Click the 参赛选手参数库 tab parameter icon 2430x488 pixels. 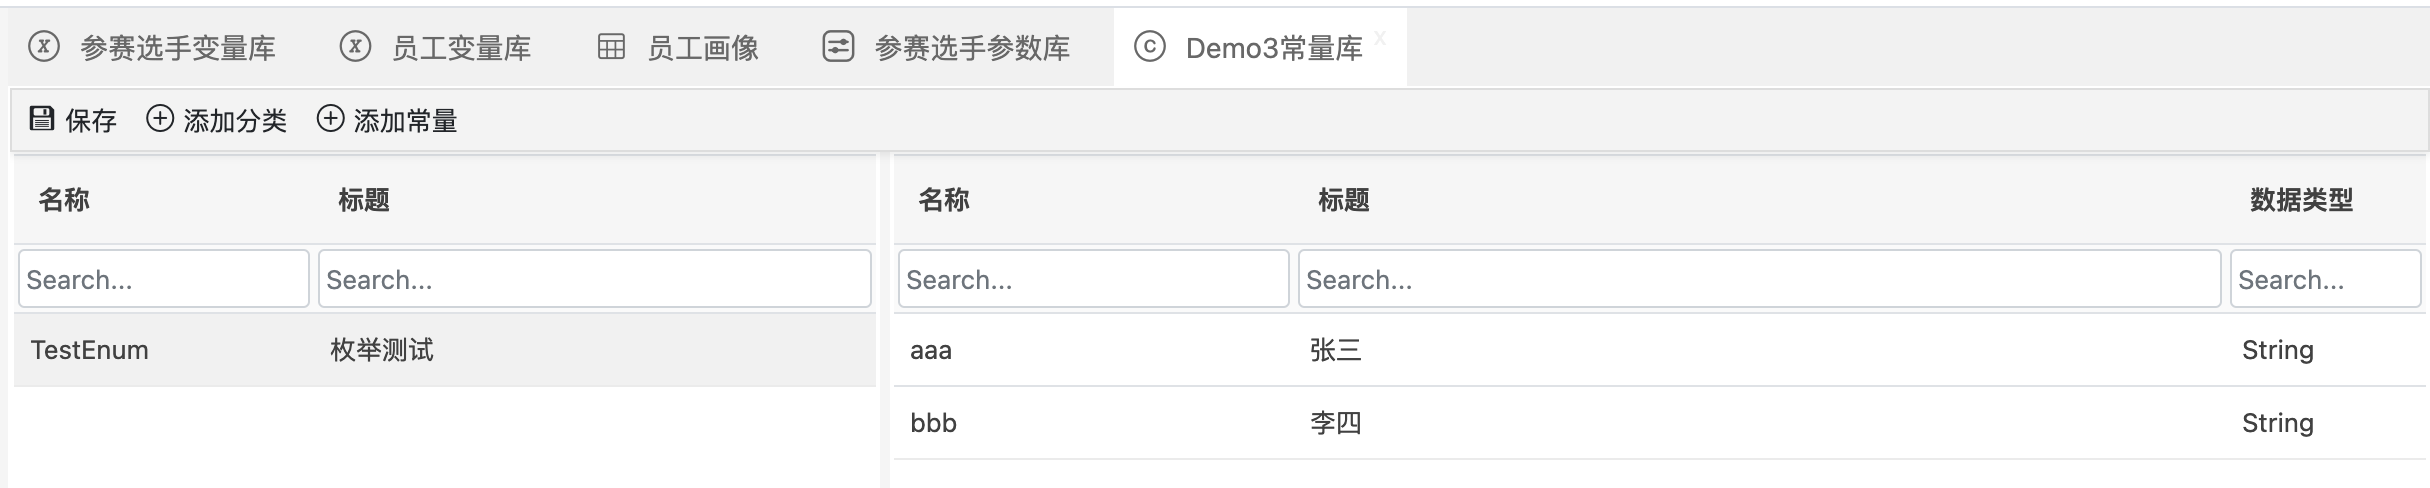pyautogui.click(x=838, y=47)
